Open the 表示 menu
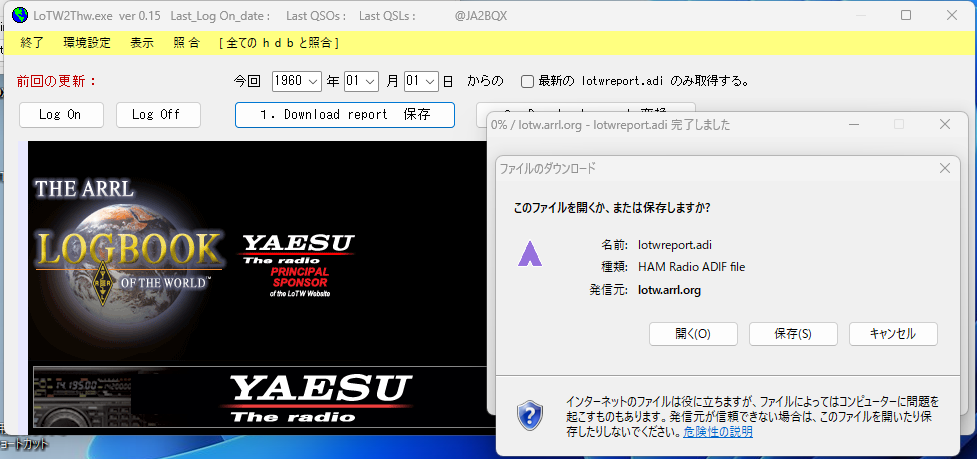The image size is (977, 459). 142,43
